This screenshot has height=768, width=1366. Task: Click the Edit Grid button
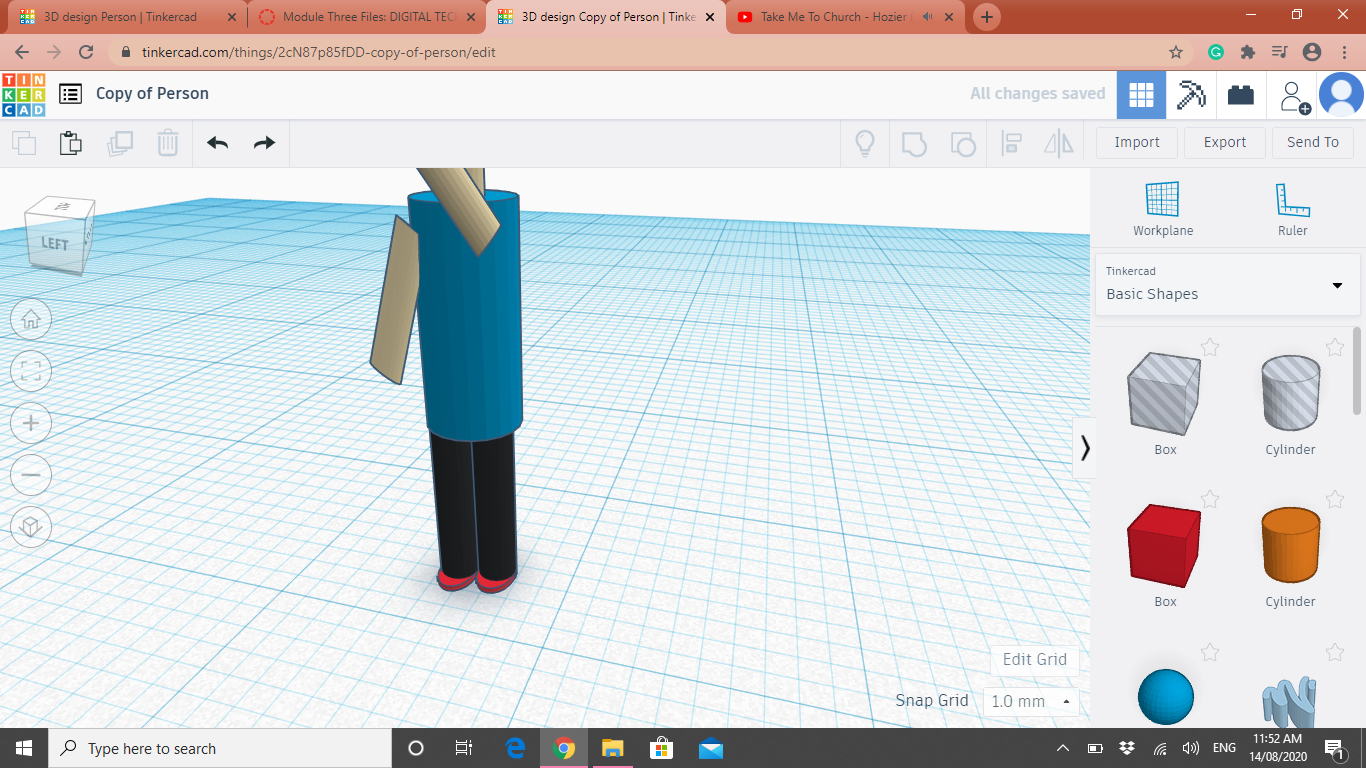coord(1035,659)
